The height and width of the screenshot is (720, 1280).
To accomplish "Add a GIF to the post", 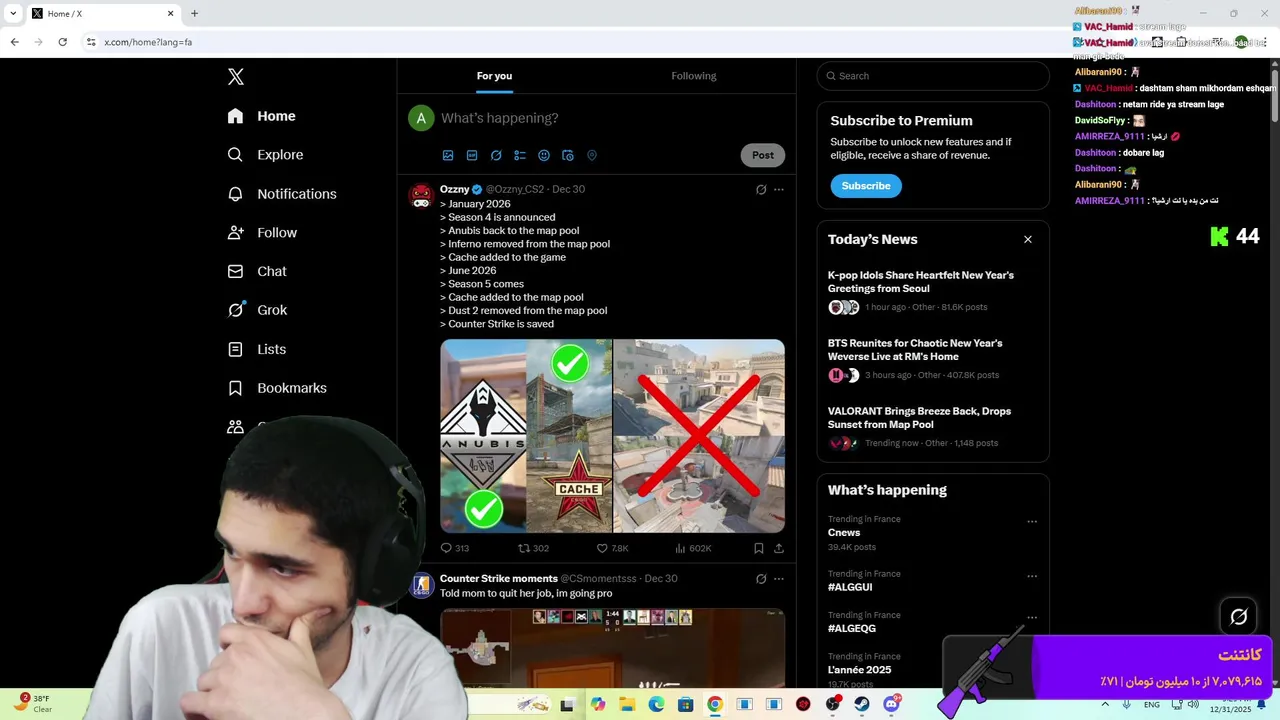I will [472, 155].
